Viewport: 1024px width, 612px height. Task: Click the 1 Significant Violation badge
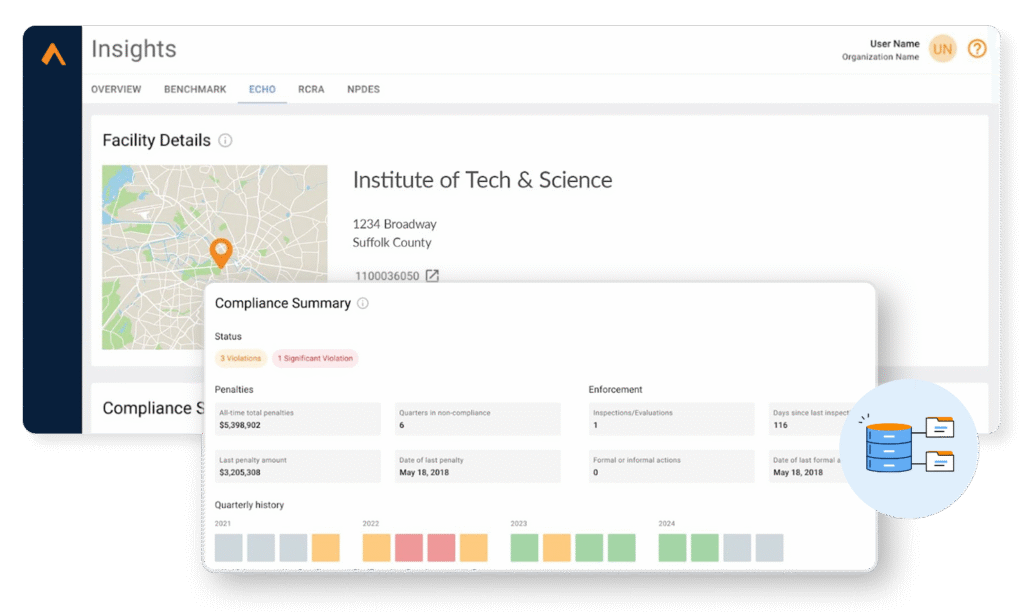click(315, 358)
